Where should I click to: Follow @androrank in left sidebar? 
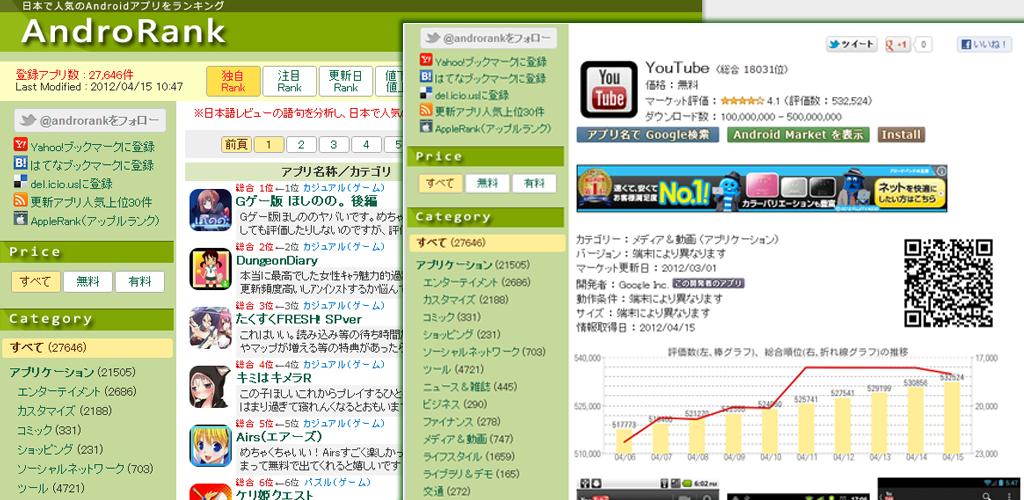coord(90,121)
